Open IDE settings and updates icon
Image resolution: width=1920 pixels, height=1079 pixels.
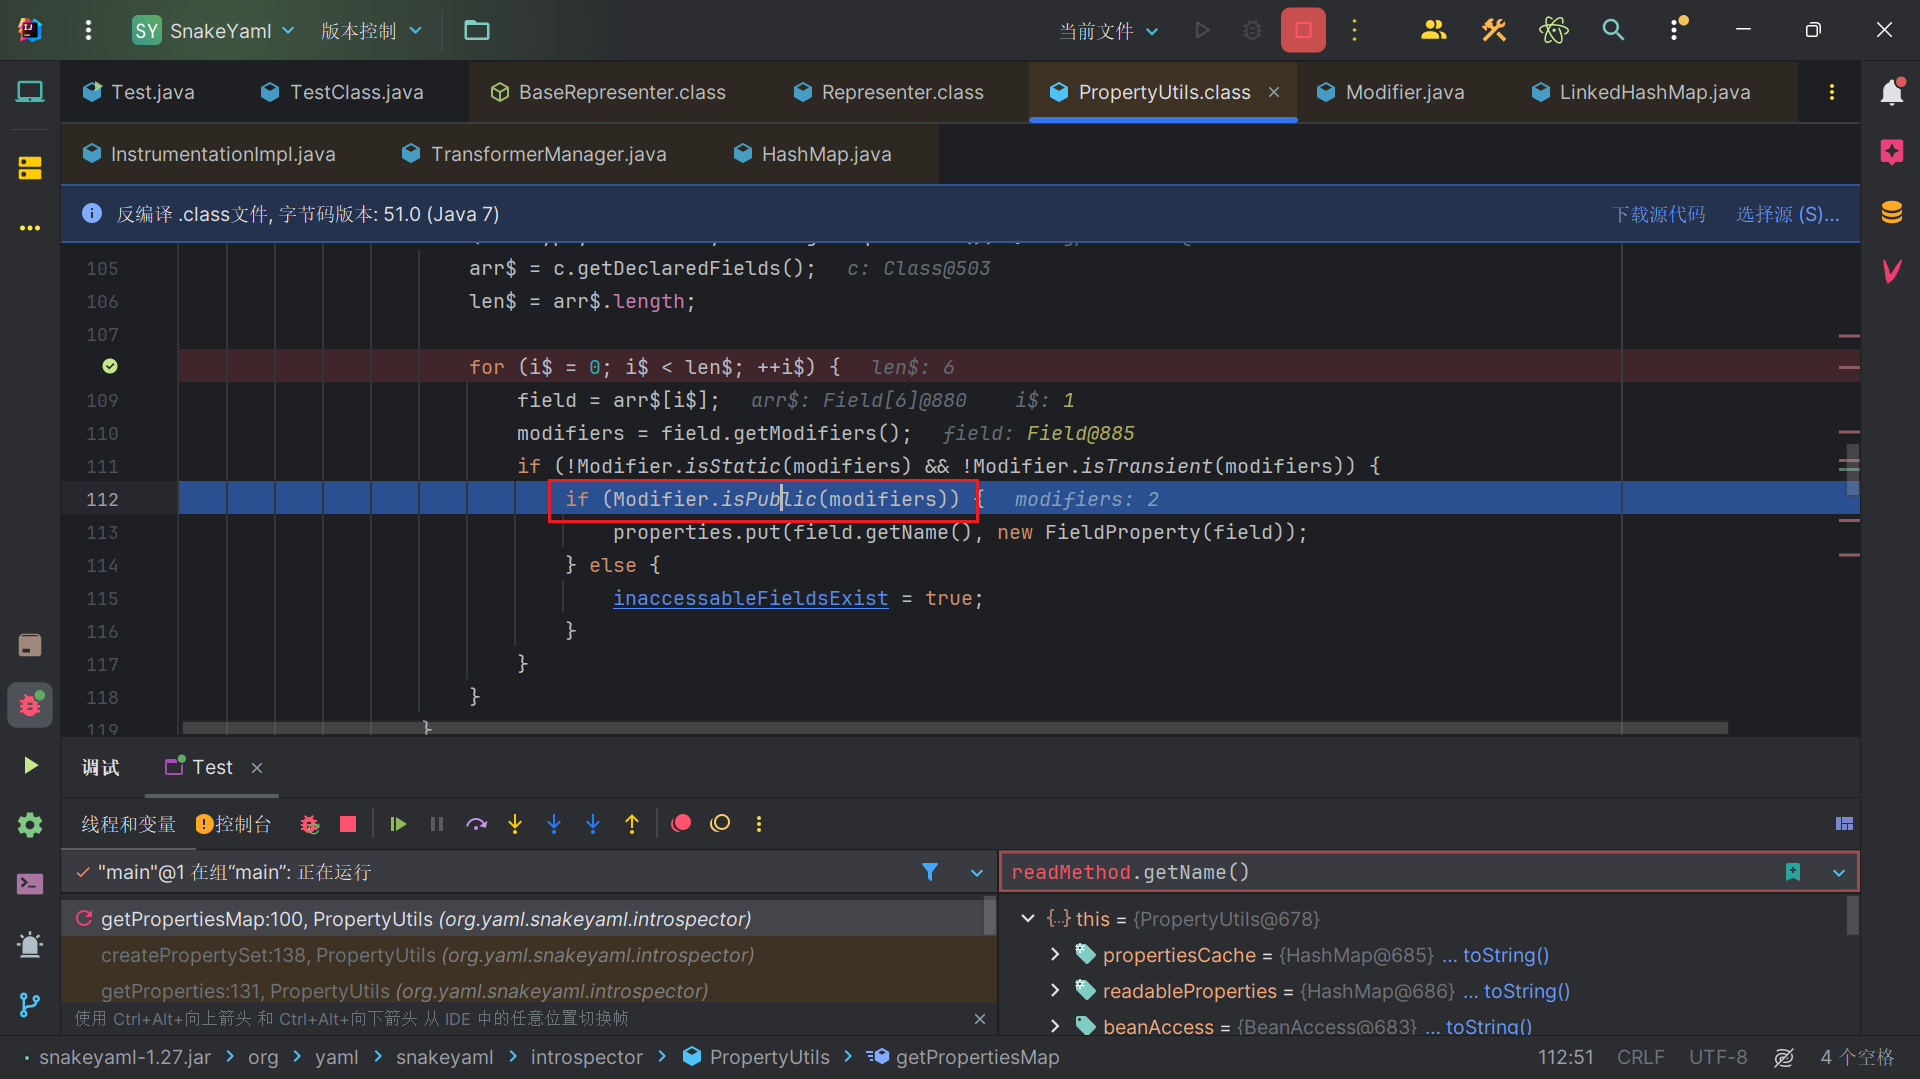tap(1677, 30)
